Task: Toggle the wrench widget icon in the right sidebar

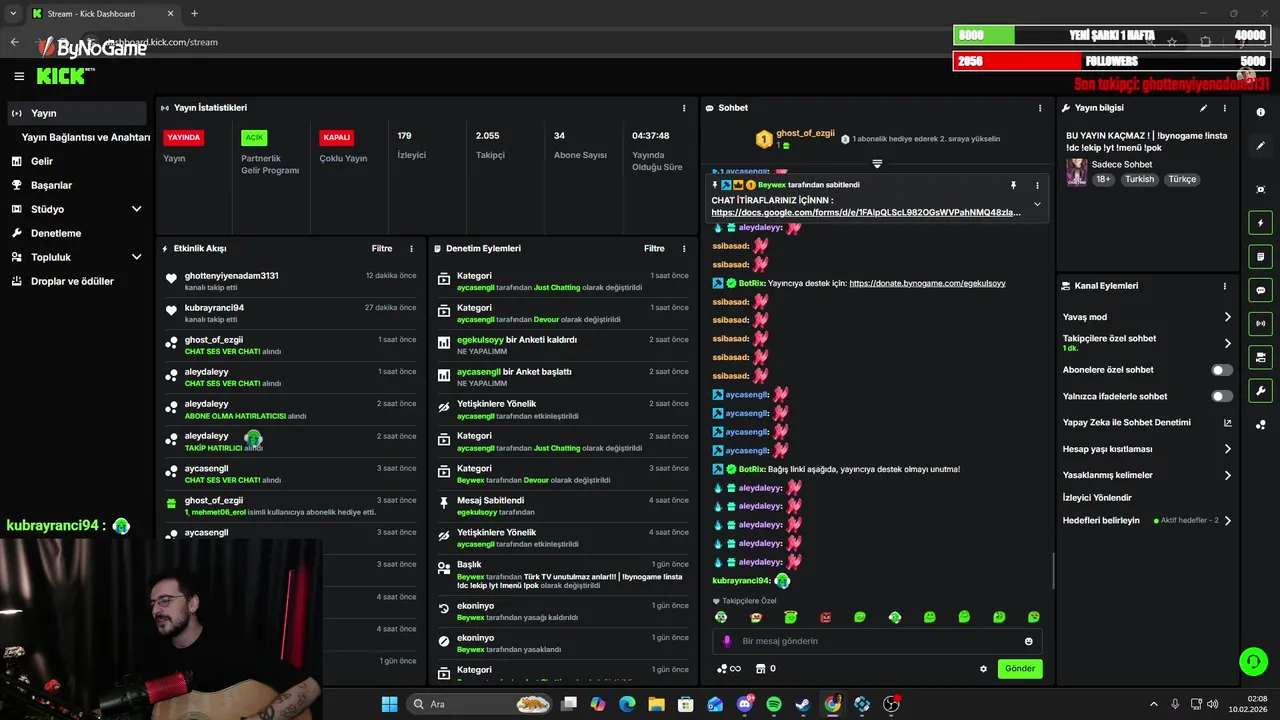Action: (x=1261, y=391)
